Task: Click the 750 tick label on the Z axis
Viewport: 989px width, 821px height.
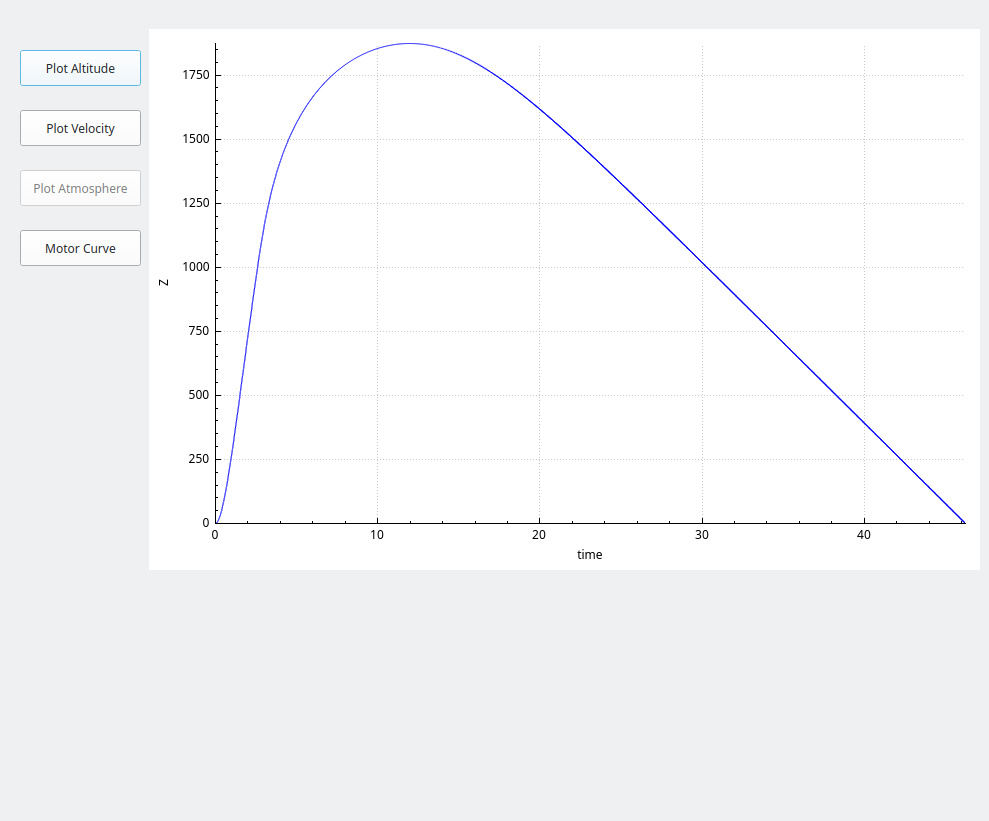Action: pyautogui.click(x=199, y=331)
